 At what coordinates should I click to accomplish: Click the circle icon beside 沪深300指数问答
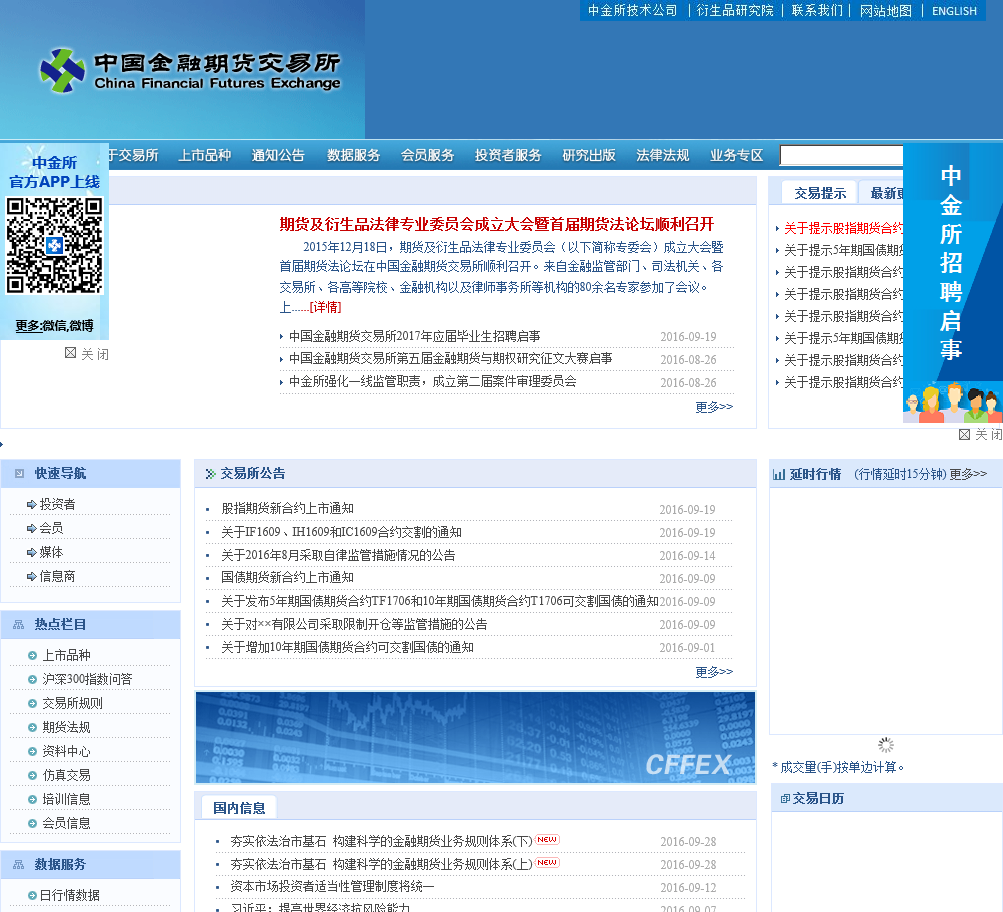click(33, 679)
